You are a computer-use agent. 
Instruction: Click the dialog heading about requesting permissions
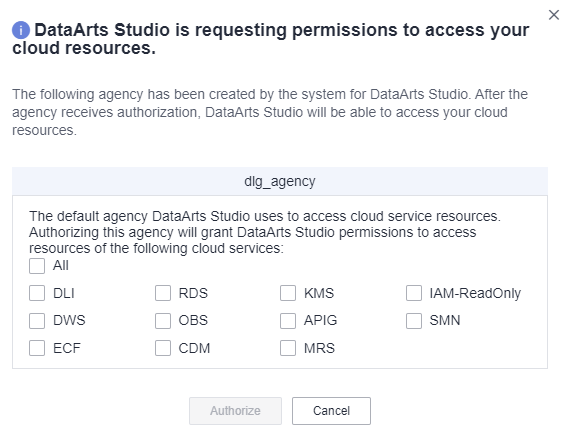pos(271,39)
